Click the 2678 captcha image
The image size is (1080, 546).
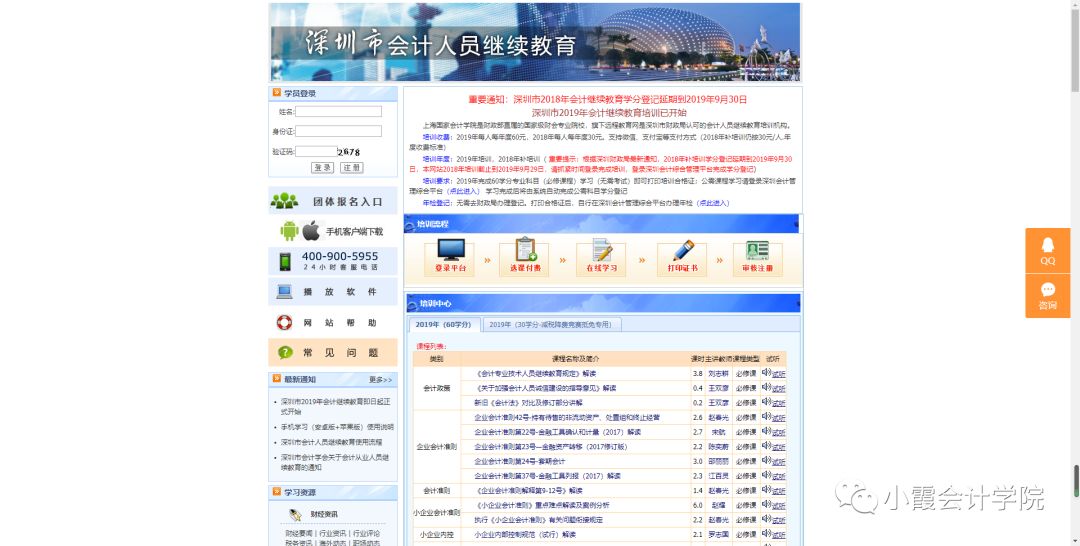(349, 151)
